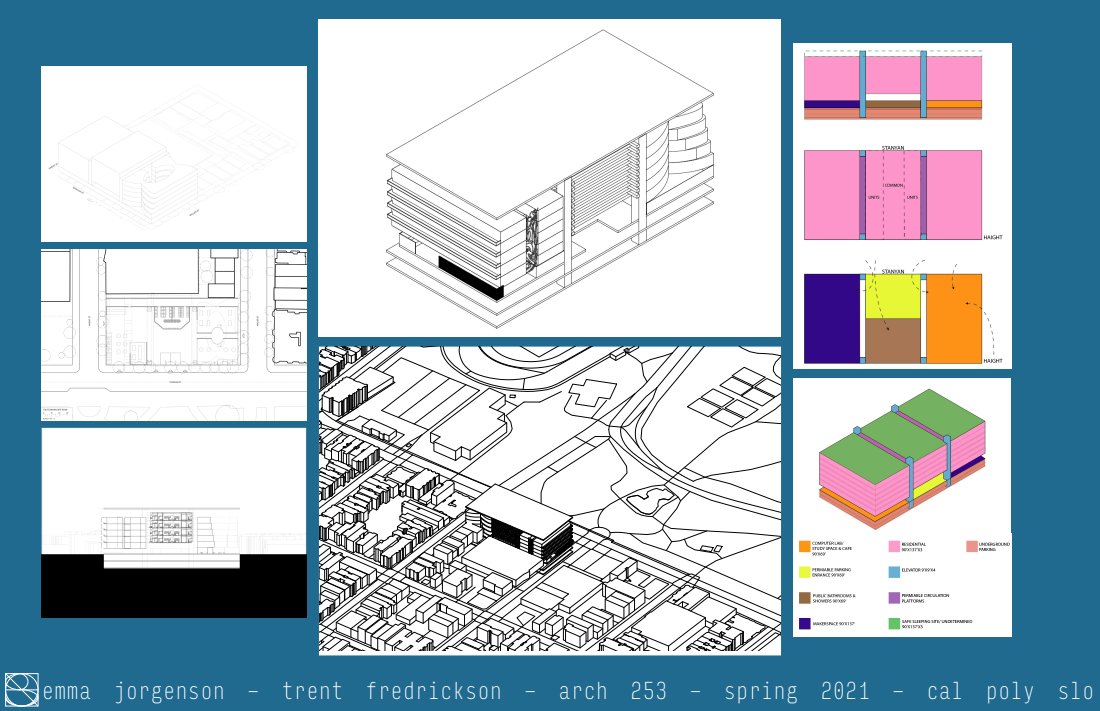Open the site plan drawing with streets

point(174,335)
